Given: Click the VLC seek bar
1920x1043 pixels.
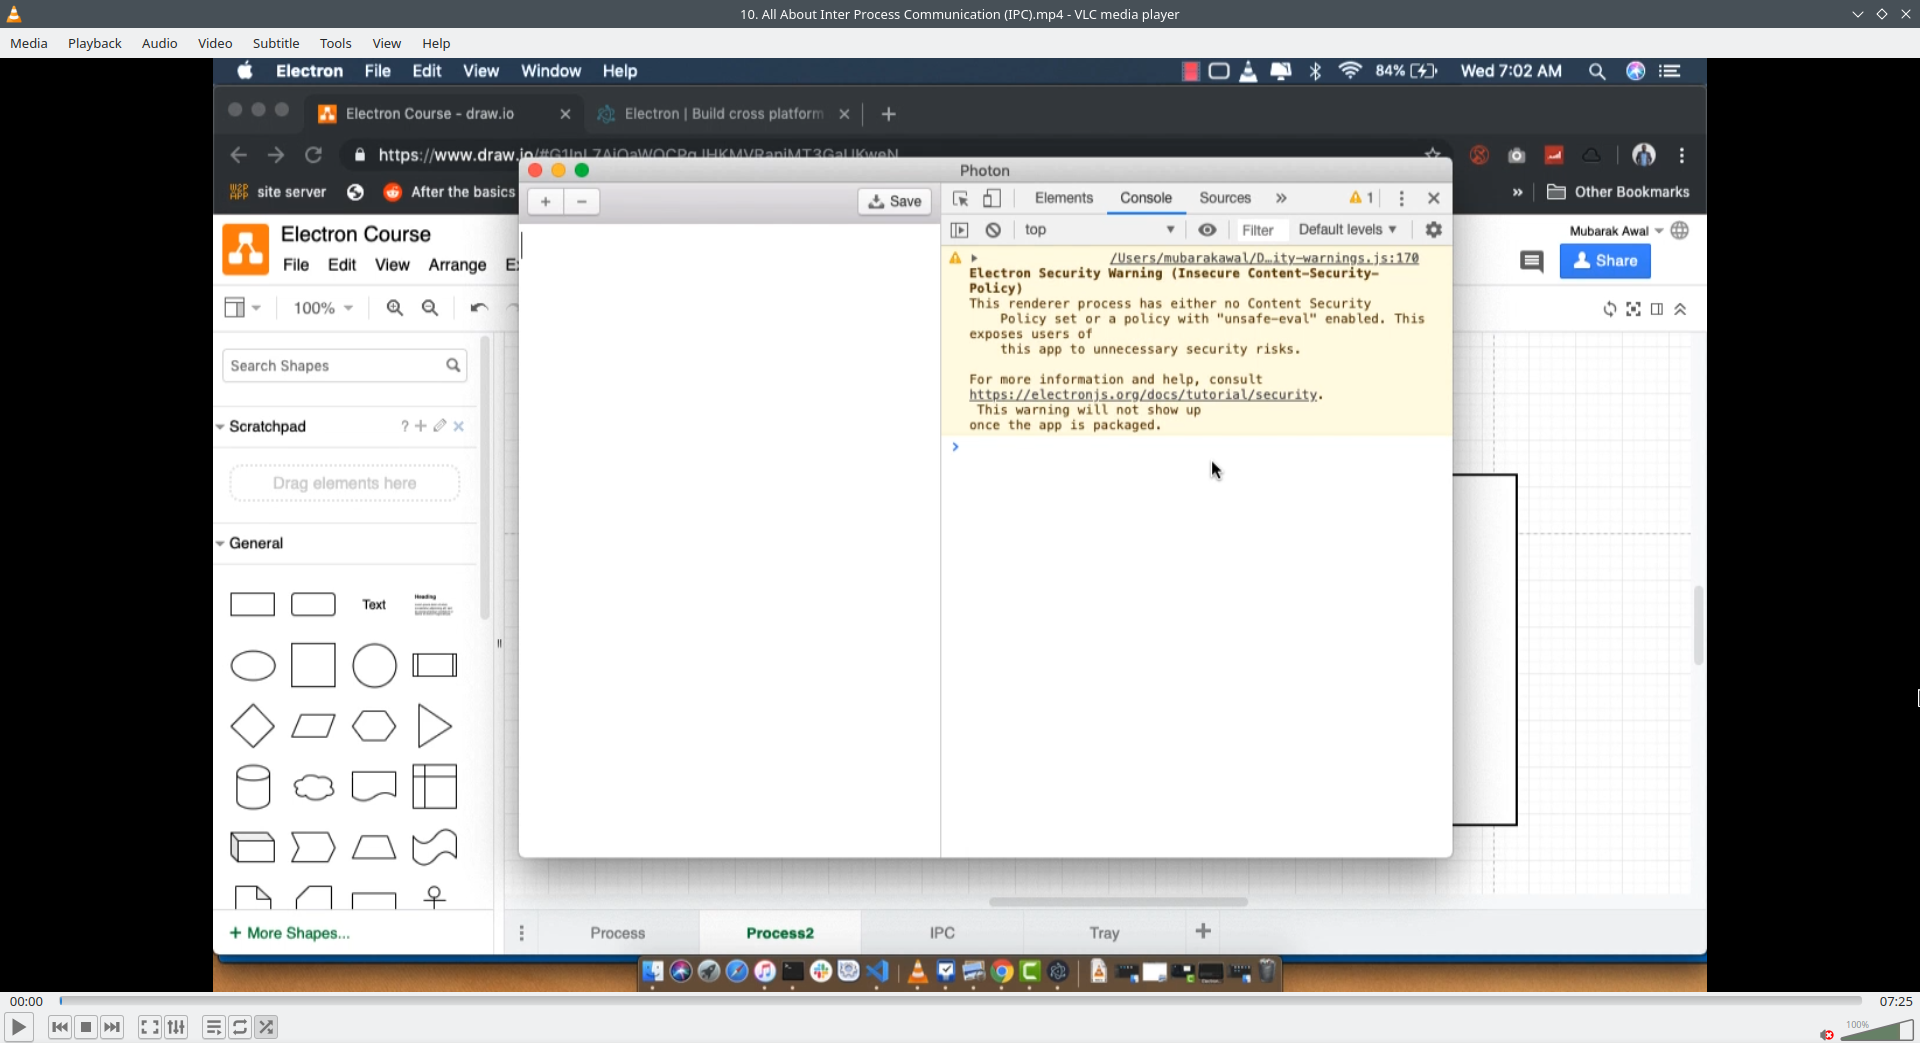Looking at the screenshot, I should [x=960, y=1000].
